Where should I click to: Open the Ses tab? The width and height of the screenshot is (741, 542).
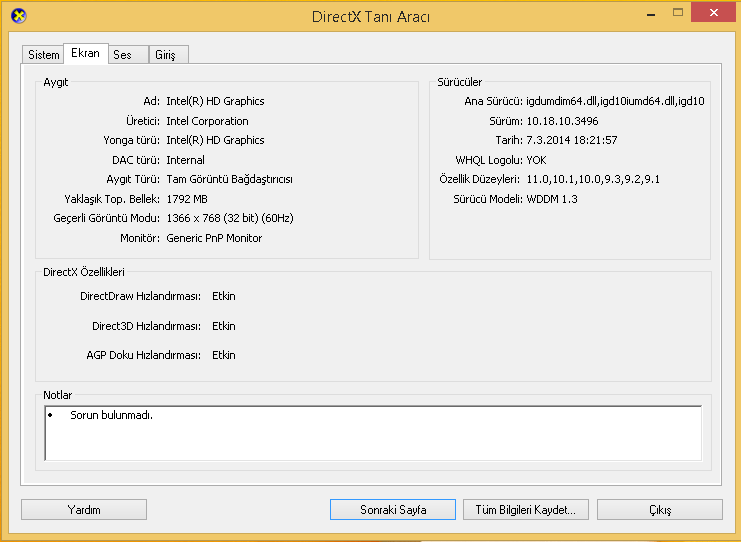click(128, 55)
